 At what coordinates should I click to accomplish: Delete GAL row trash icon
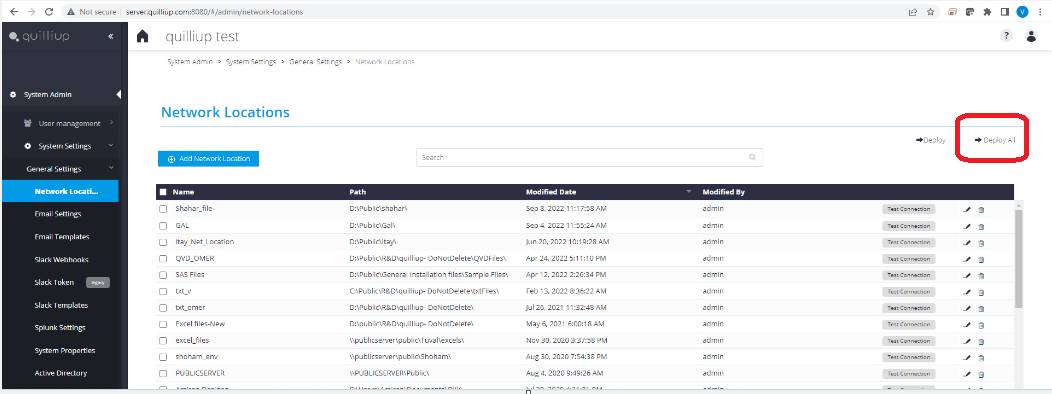click(x=981, y=226)
